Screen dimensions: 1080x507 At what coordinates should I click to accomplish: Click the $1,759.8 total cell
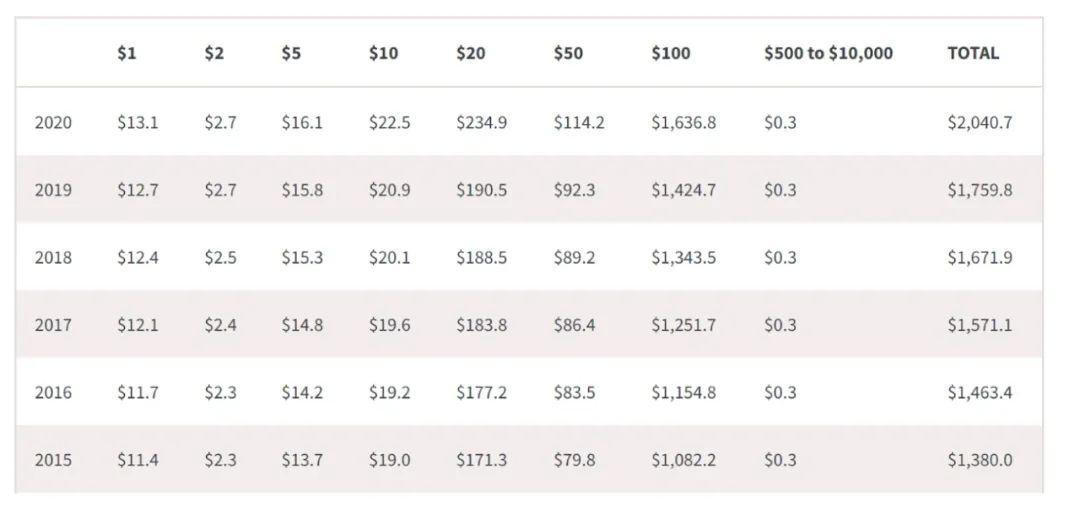(979, 190)
